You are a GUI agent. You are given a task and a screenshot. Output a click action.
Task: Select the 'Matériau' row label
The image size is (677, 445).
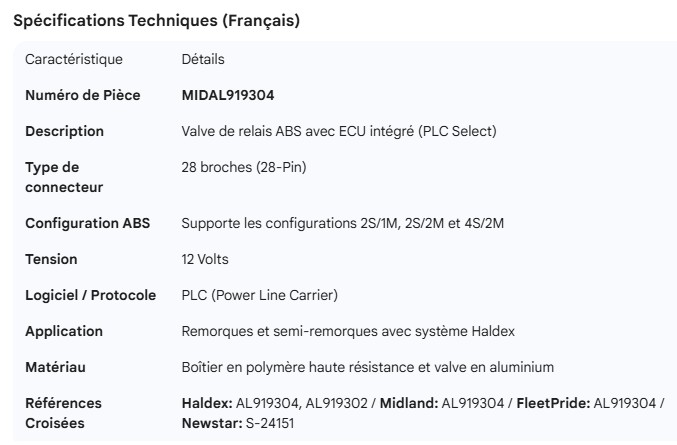click(x=55, y=367)
